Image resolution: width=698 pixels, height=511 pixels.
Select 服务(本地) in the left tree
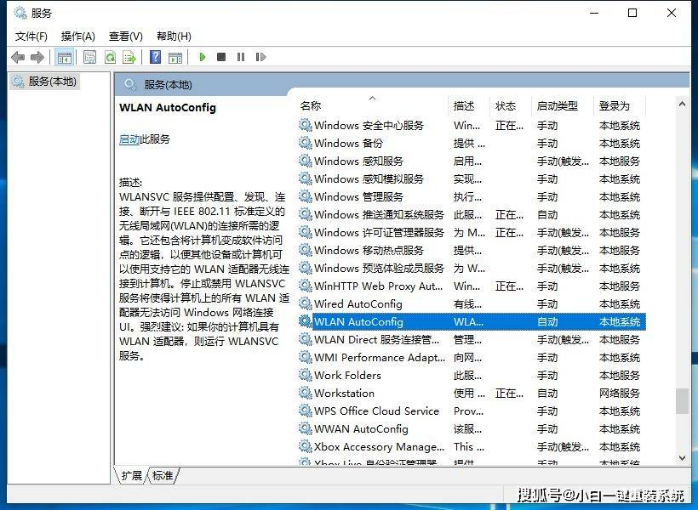coord(45,81)
